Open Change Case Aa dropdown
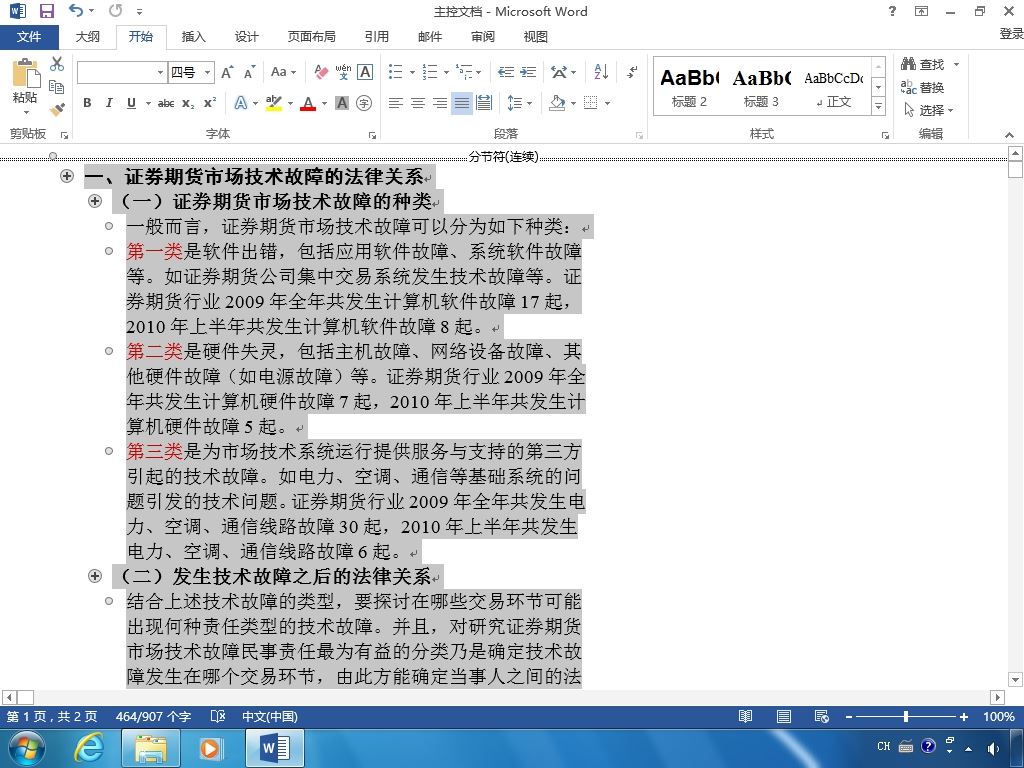 point(283,72)
